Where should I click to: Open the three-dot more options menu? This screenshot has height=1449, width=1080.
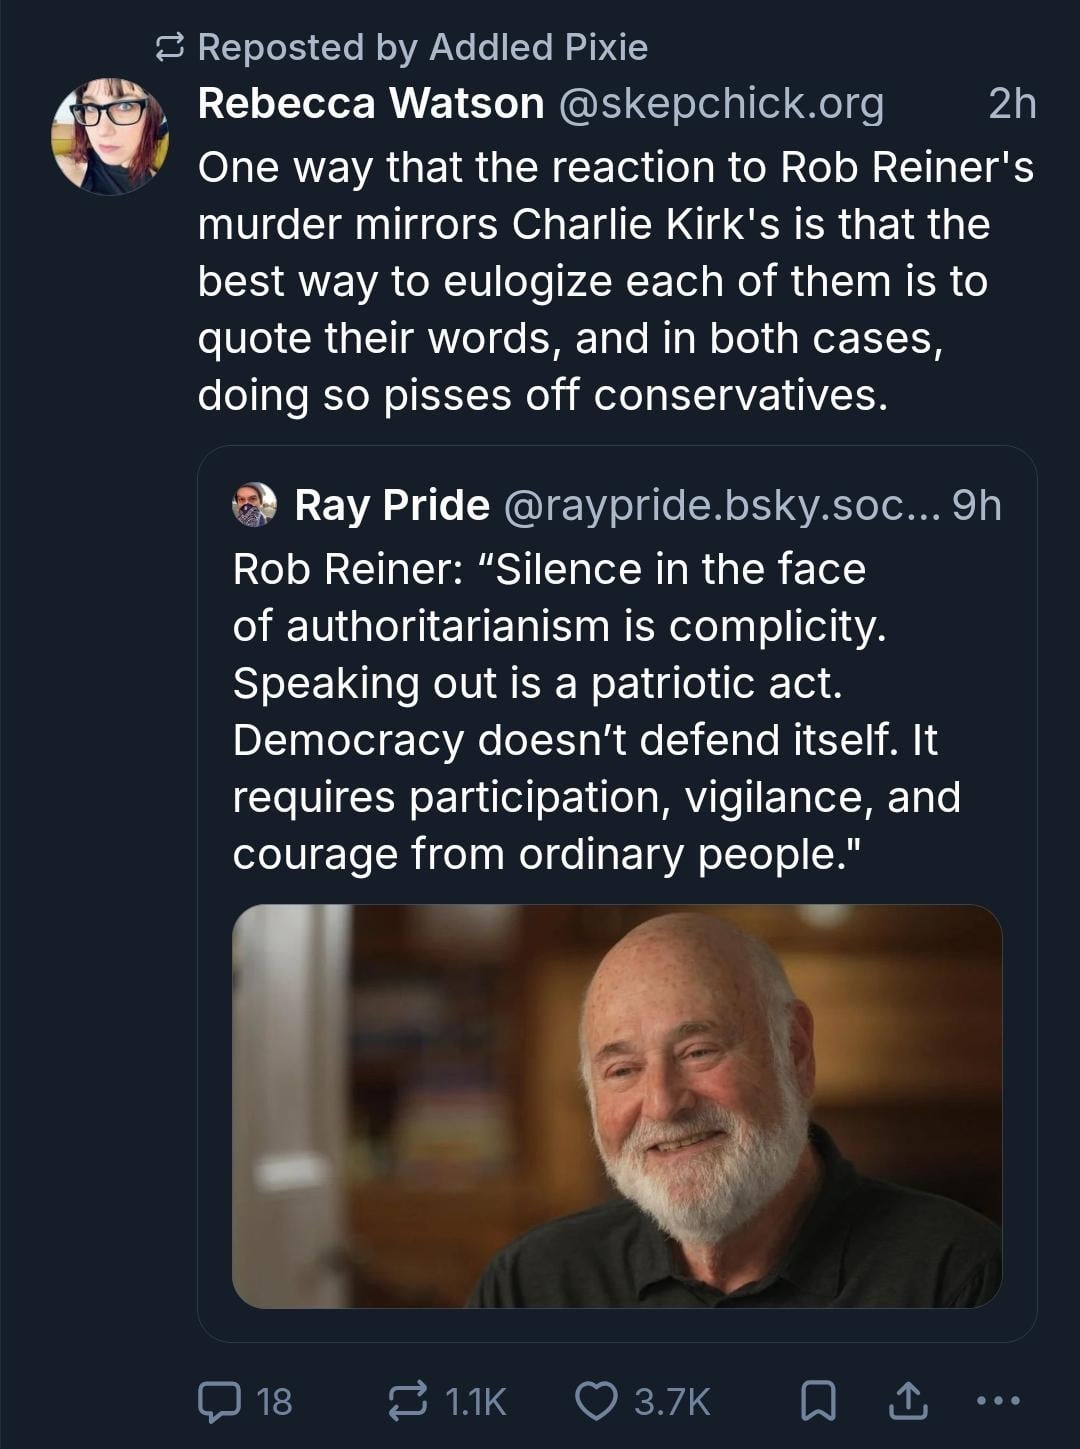click(x=997, y=1400)
